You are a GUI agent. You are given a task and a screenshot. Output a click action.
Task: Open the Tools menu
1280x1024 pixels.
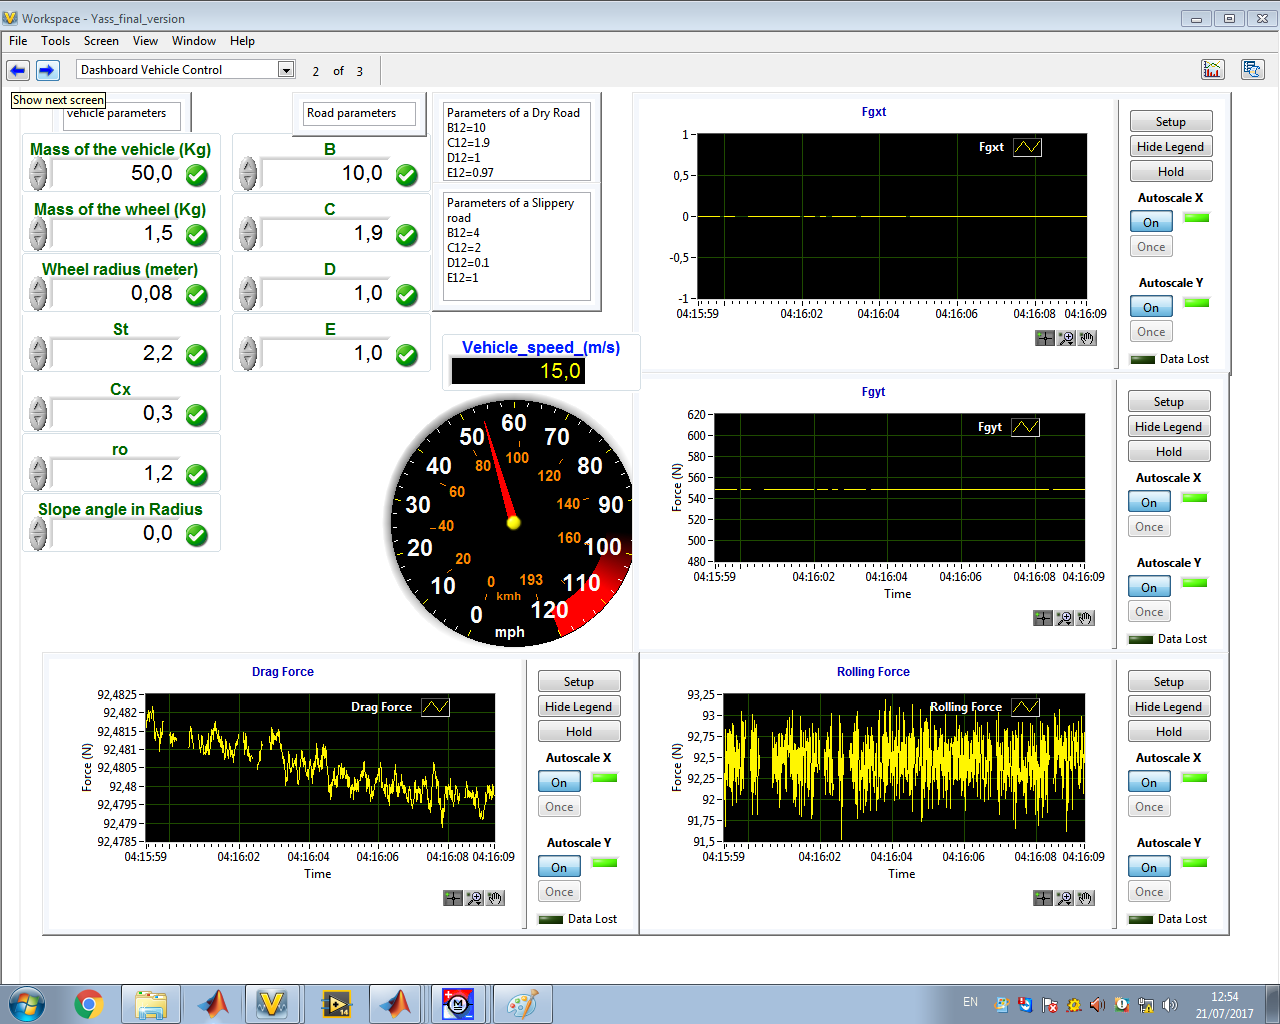55,41
